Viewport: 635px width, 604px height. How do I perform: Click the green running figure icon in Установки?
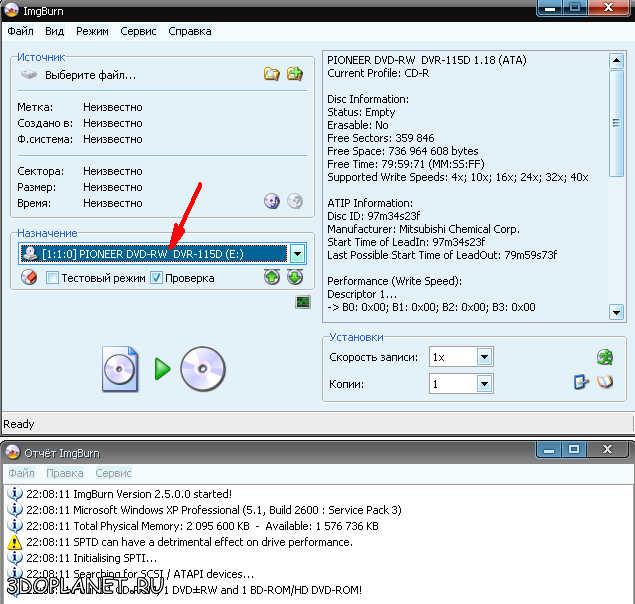(x=604, y=357)
